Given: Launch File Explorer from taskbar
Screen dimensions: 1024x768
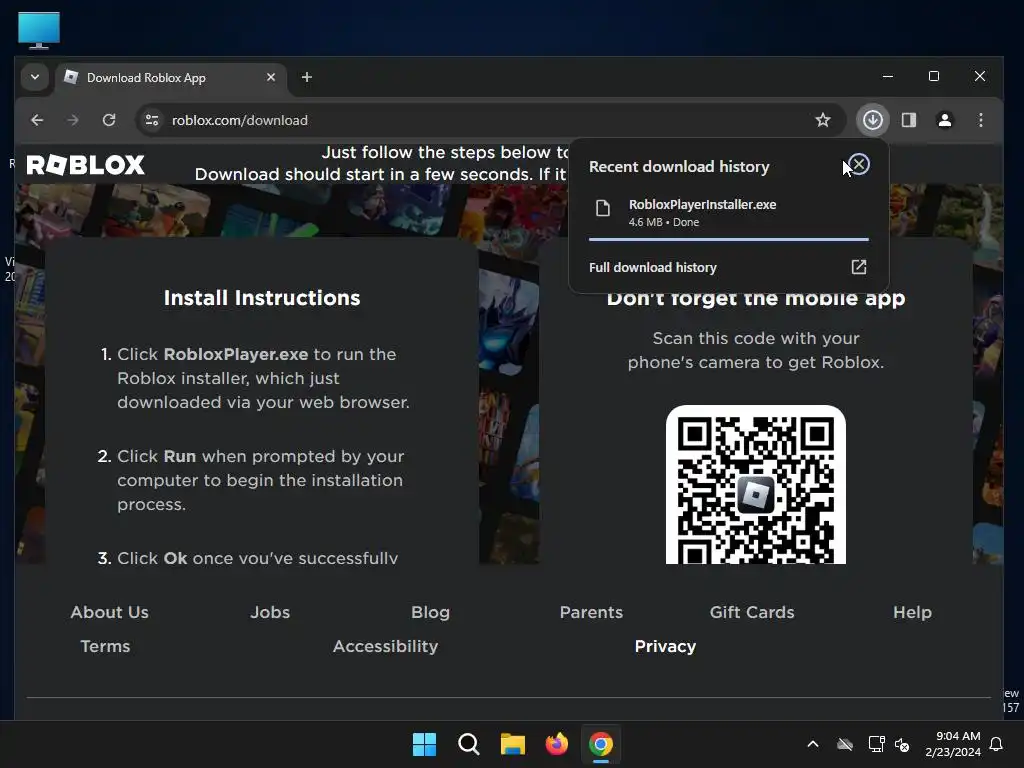Looking at the screenshot, I should point(513,744).
